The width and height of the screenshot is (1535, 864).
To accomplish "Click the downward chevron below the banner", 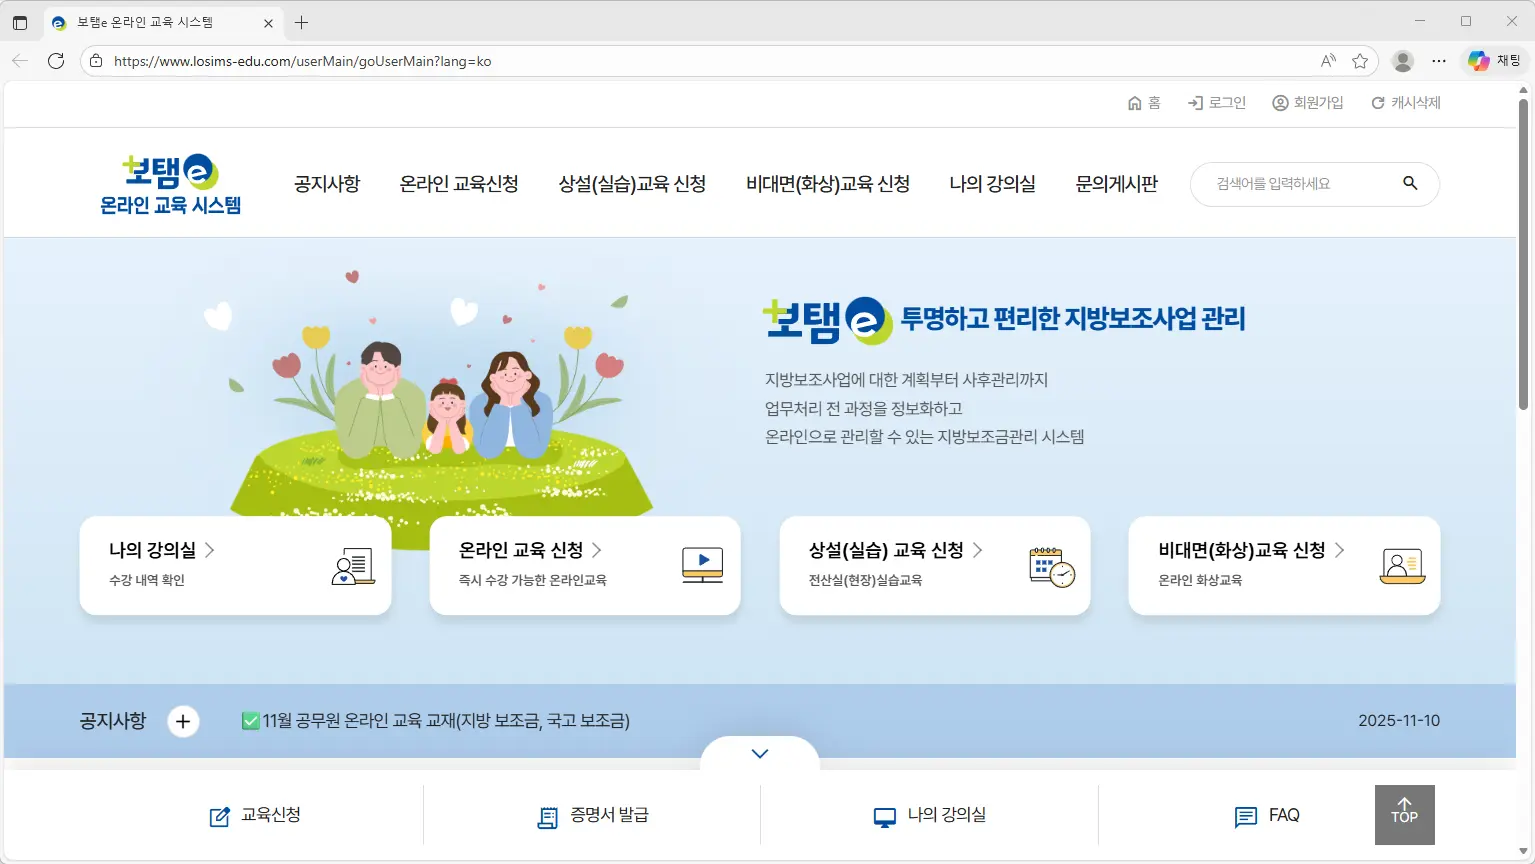I will coord(759,753).
